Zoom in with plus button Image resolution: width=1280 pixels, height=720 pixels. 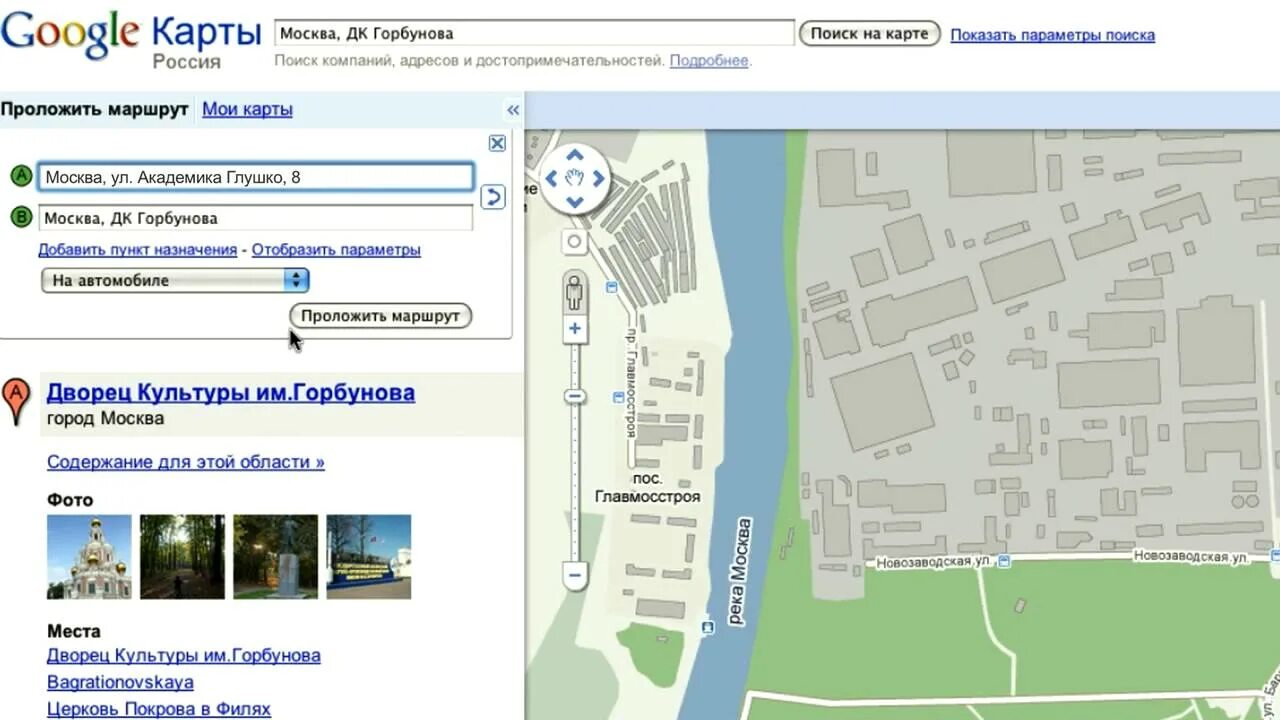pyautogui.click(x=575, y=329)
